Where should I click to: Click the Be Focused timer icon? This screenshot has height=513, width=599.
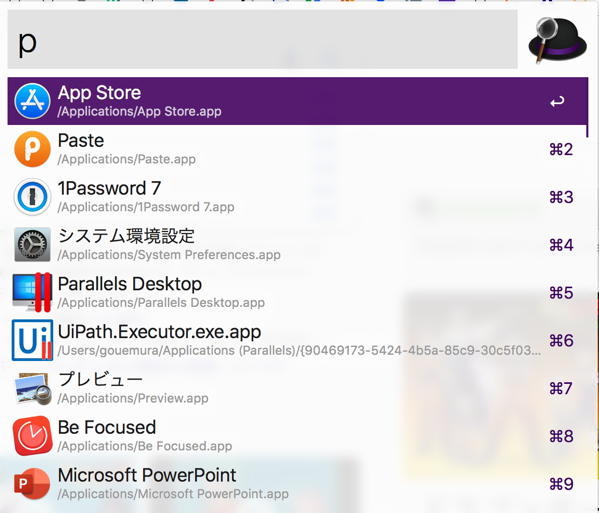32,436
